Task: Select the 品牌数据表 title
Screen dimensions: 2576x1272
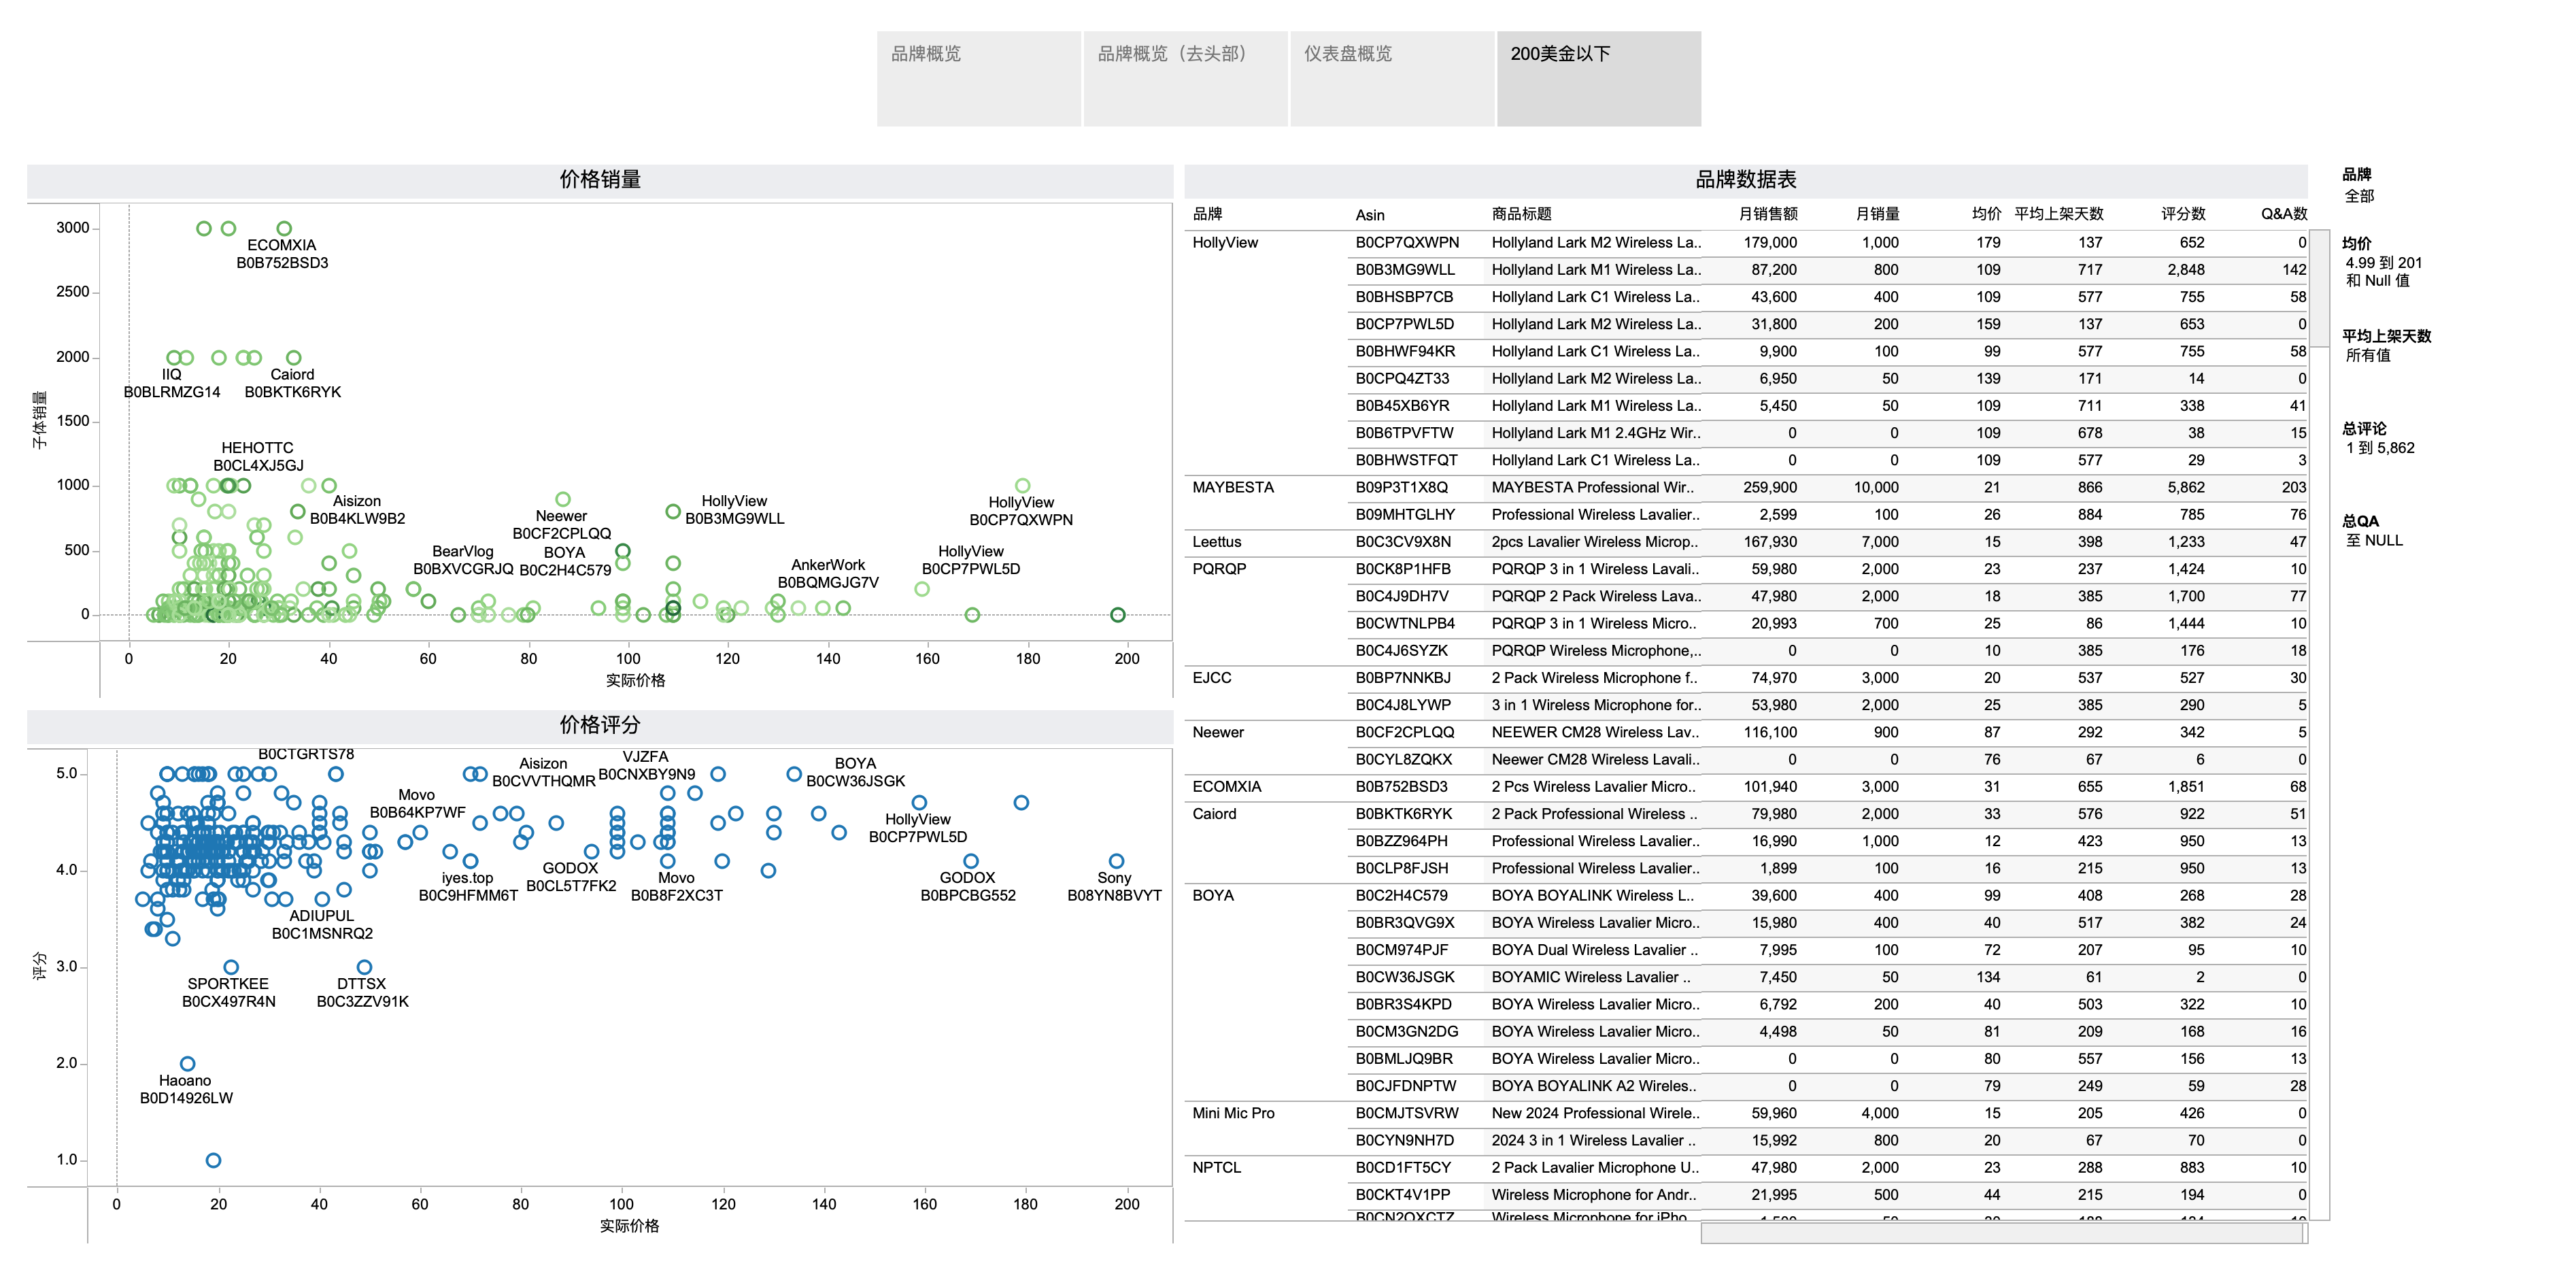Action: coord(1745,179)
